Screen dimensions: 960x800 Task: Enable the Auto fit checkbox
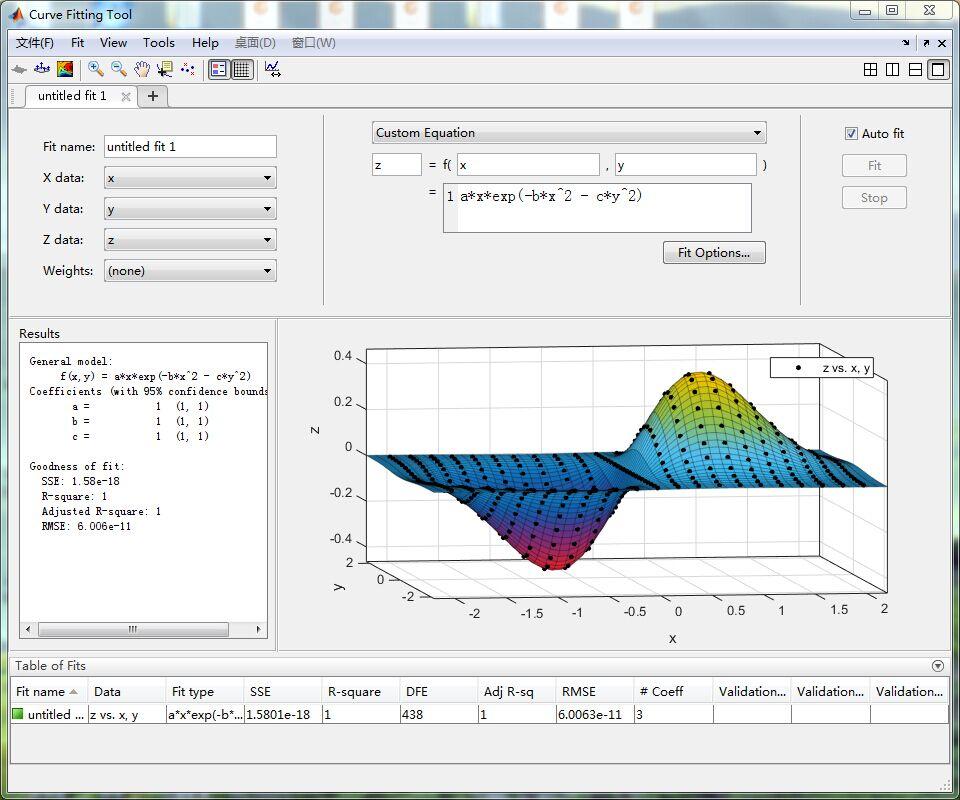pyautogui.click(x=850, y=133)
